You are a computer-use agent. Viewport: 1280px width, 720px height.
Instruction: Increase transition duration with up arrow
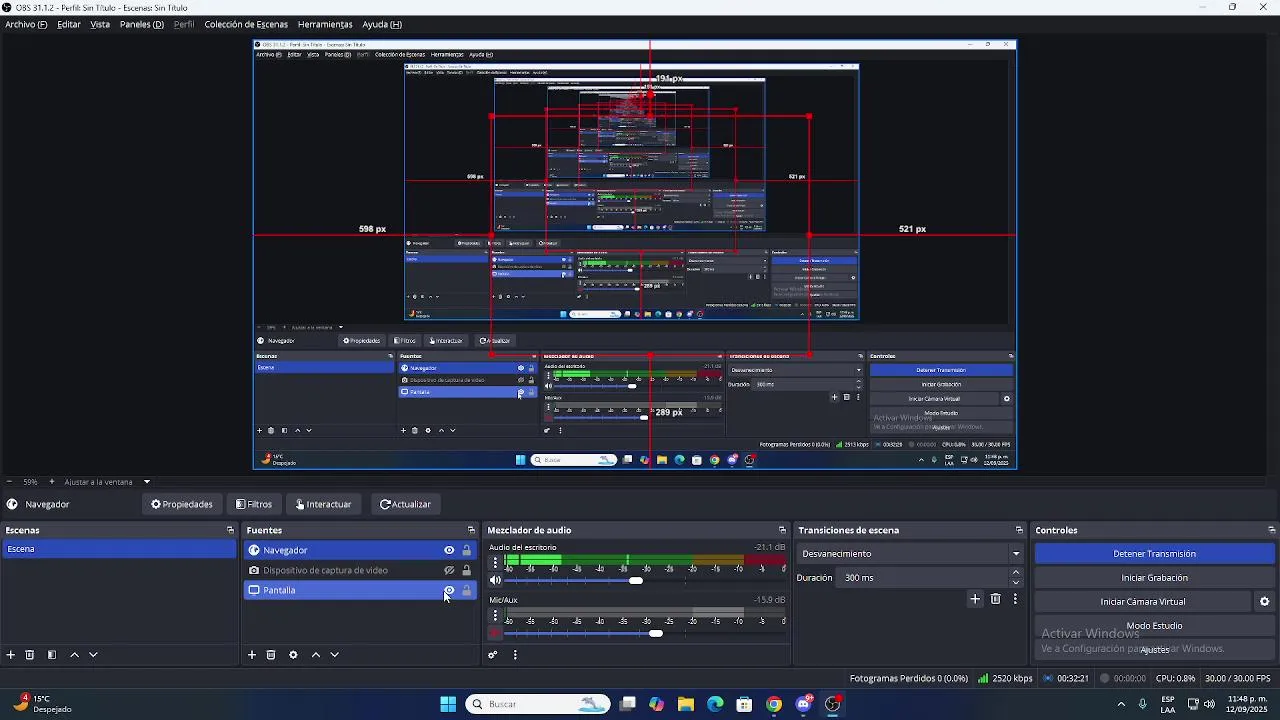click(1016, 573)
